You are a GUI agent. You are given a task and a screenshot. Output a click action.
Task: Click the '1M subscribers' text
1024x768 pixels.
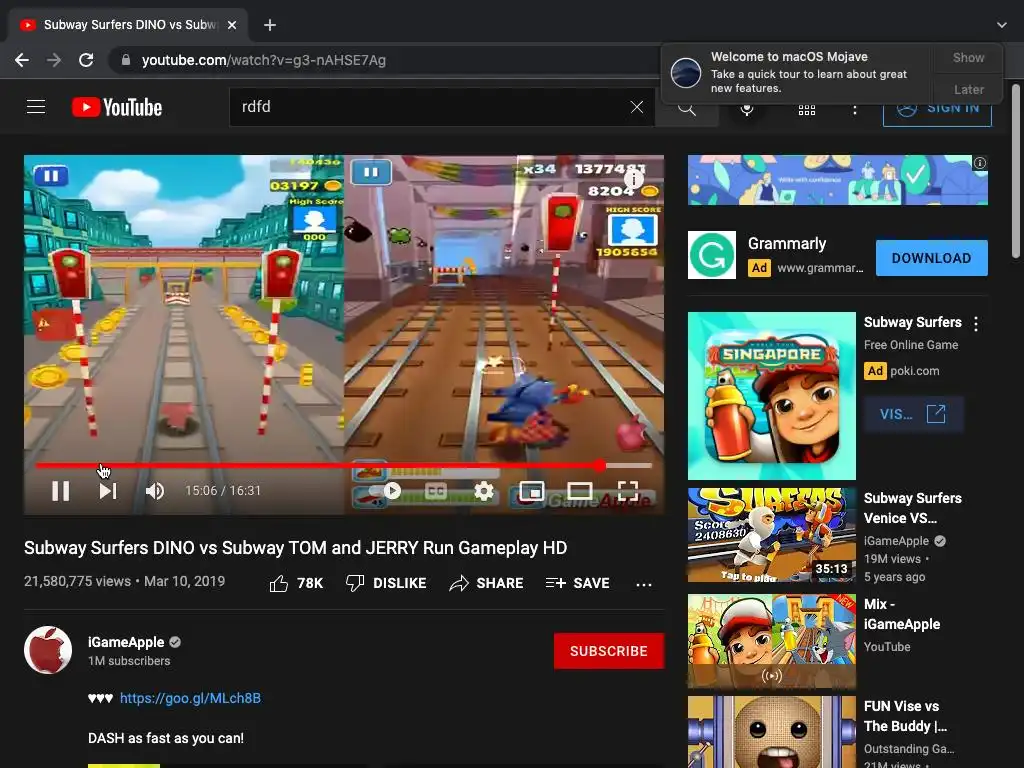point(129,661)
